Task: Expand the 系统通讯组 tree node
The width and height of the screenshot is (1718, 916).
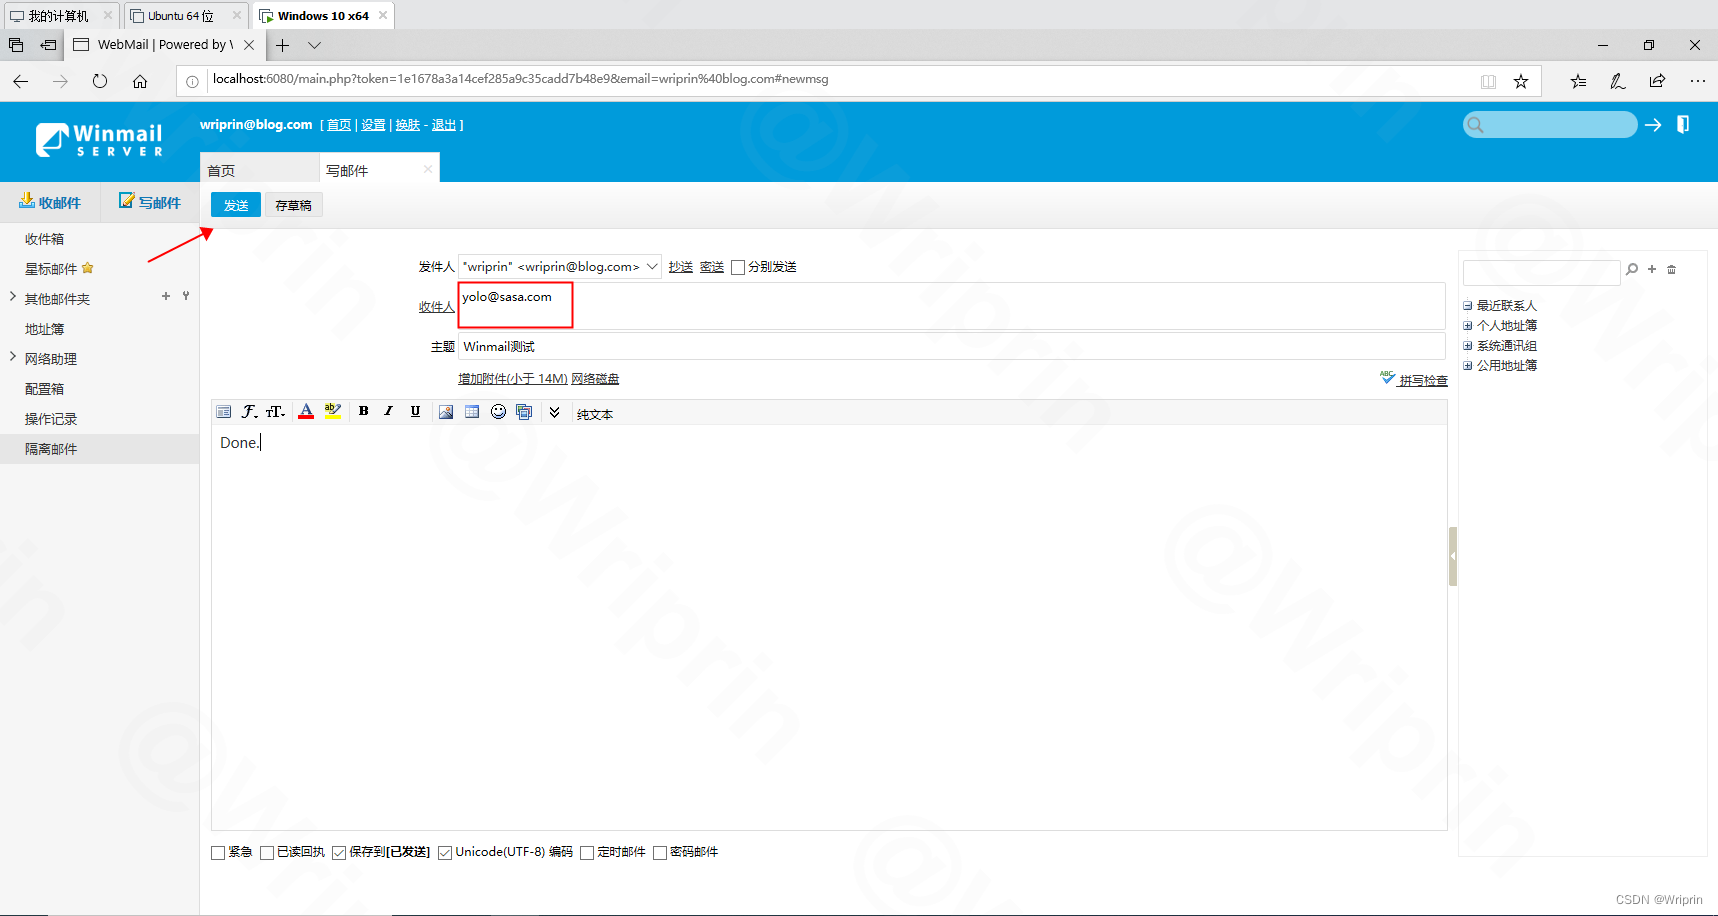Action: [1468, 346]
